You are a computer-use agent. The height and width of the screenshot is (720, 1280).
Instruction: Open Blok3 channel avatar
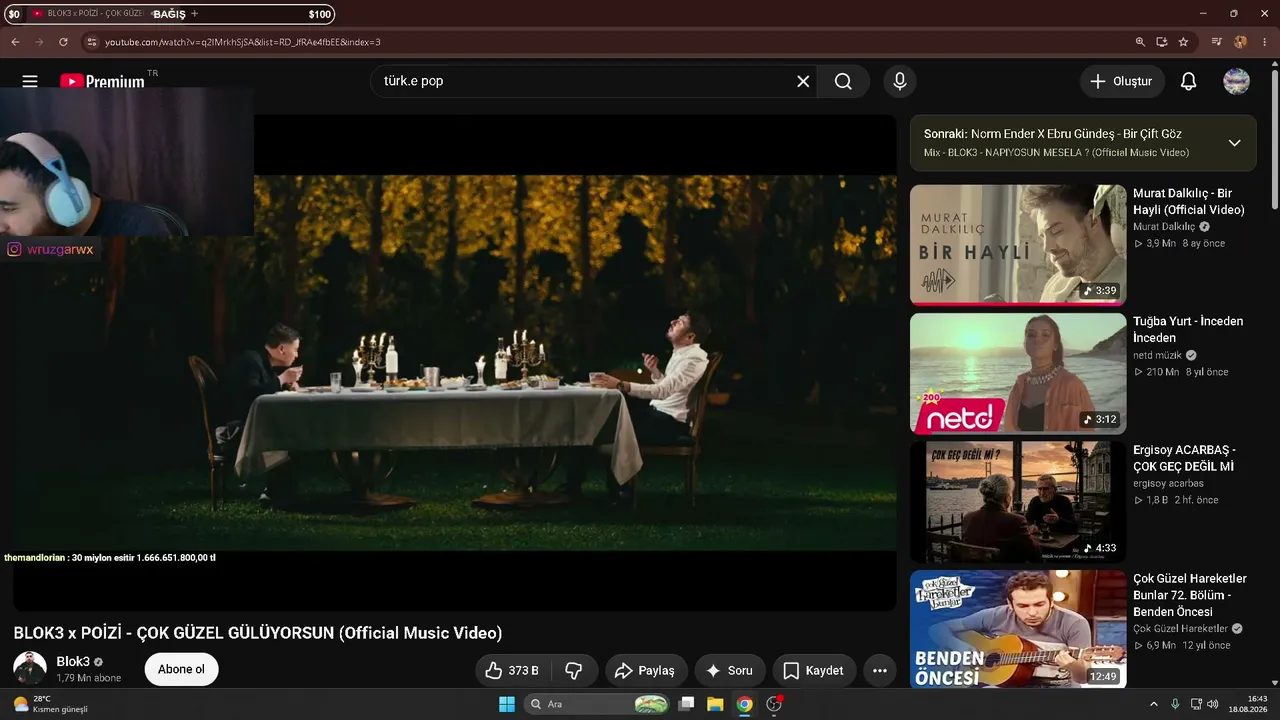click(30, 669)
